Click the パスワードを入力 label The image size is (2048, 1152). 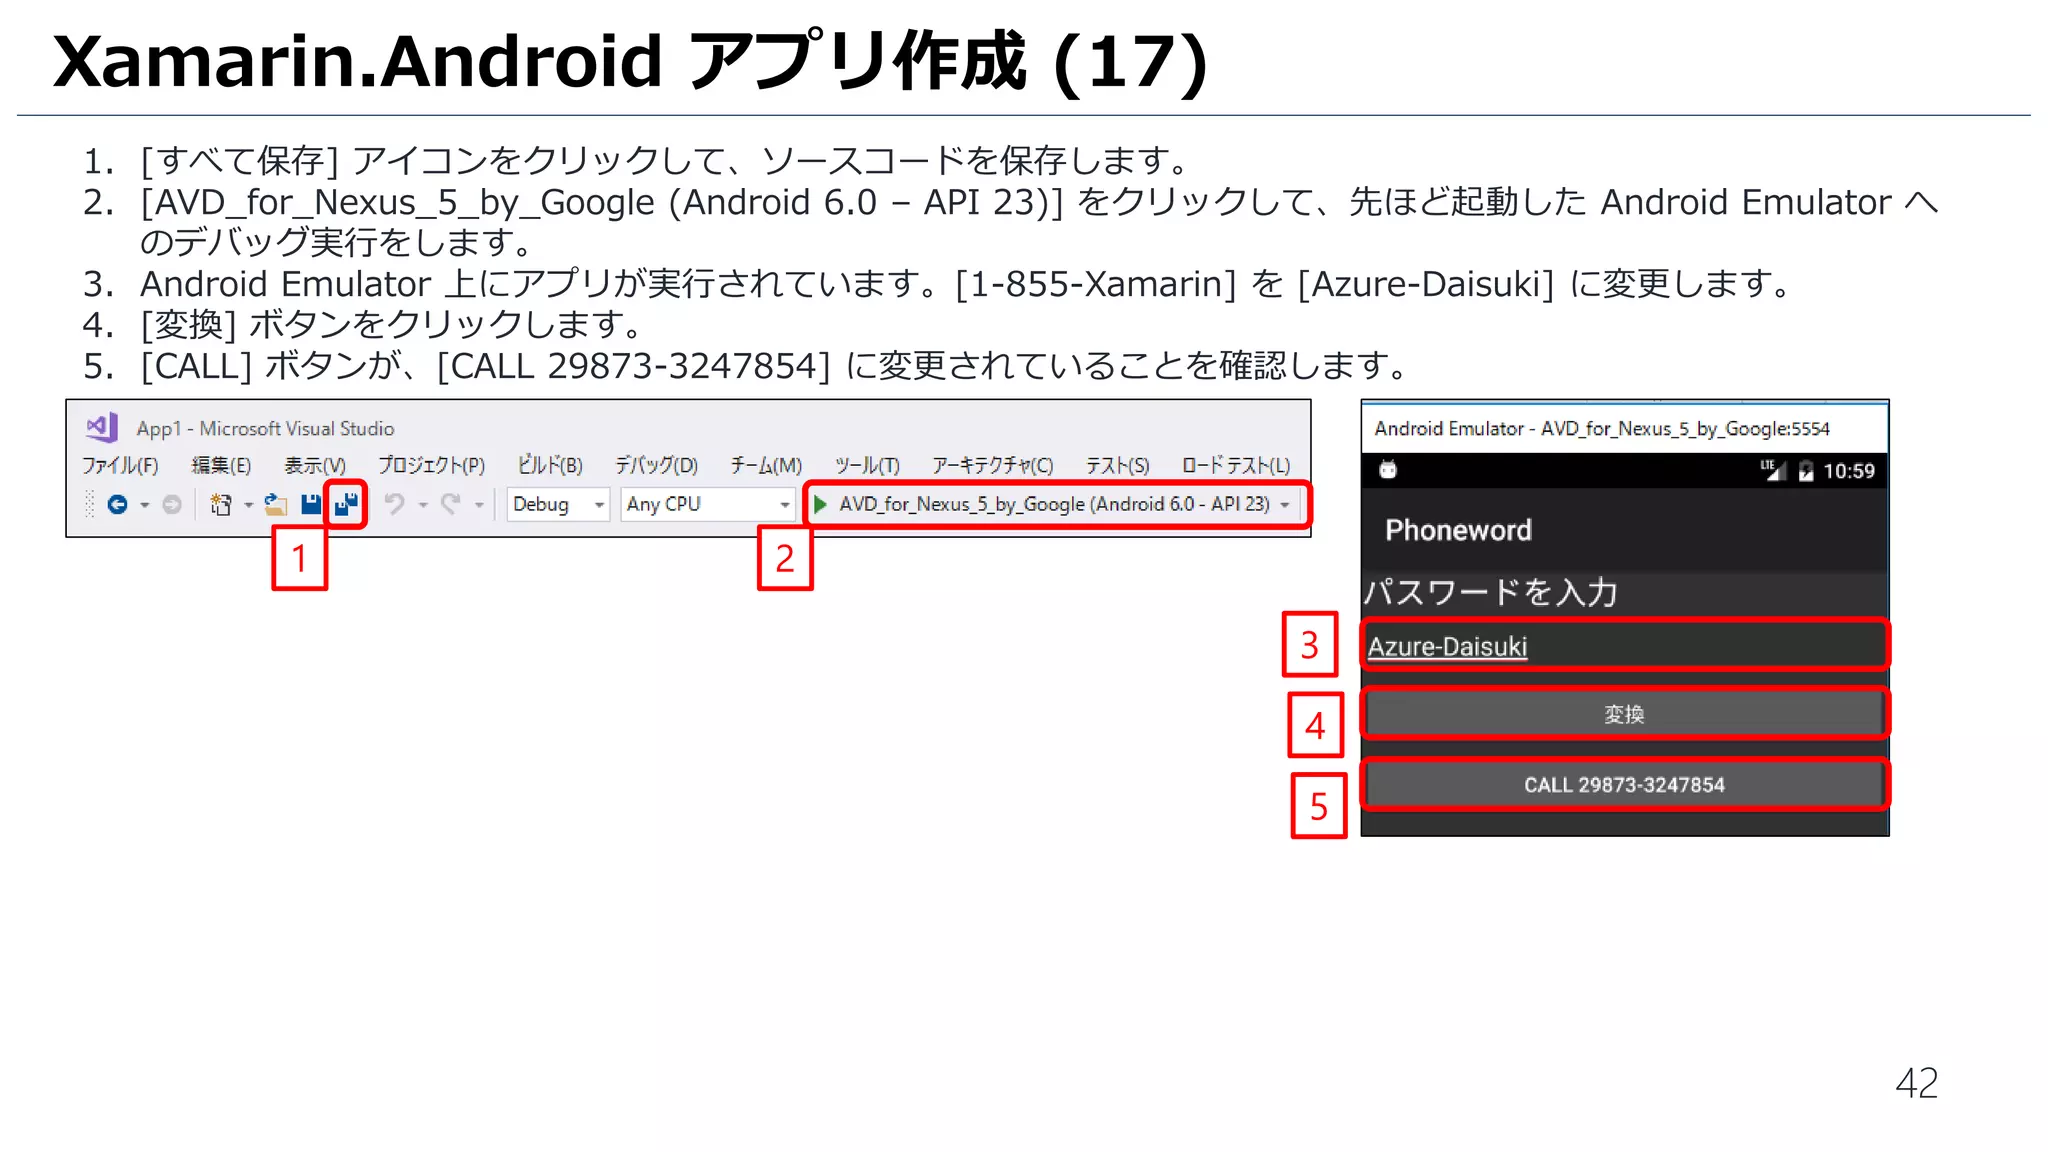tap(1490, 592)
